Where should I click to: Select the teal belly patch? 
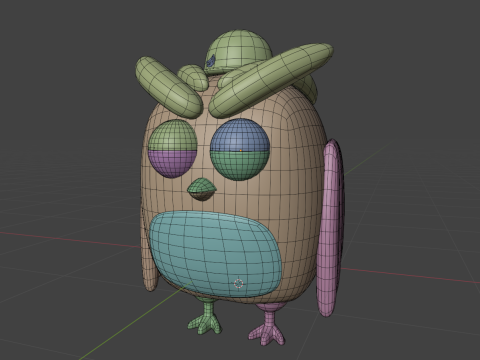pyautogui.click(x=215, y=253)
